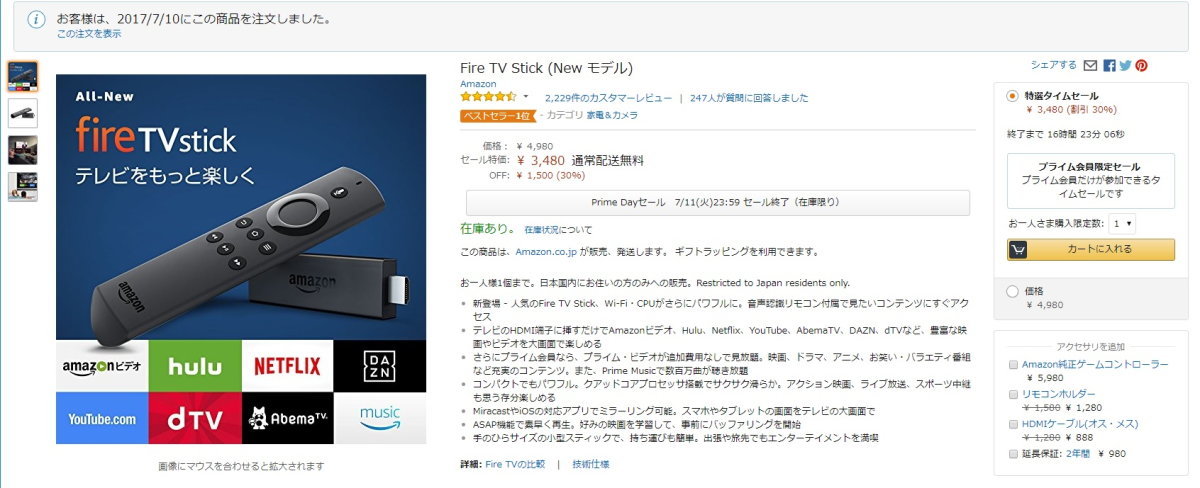This screenshot has height=488, width=1200.
Task: Select the 特選タイムセール radio option
Action: [1013, 96]
